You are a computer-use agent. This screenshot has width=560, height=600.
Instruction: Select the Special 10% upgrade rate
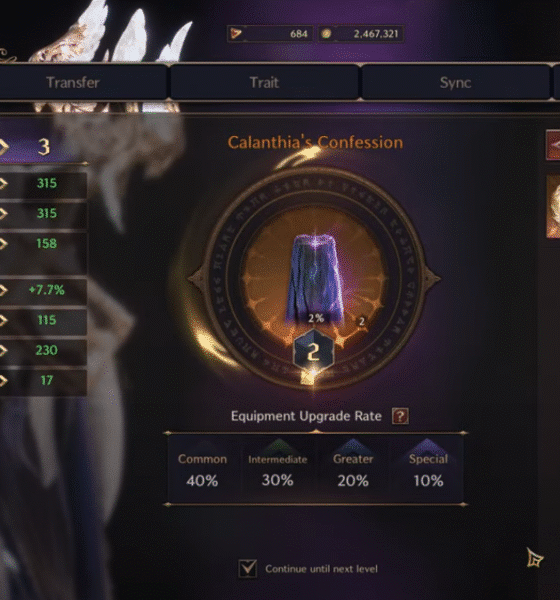point(428,469)
